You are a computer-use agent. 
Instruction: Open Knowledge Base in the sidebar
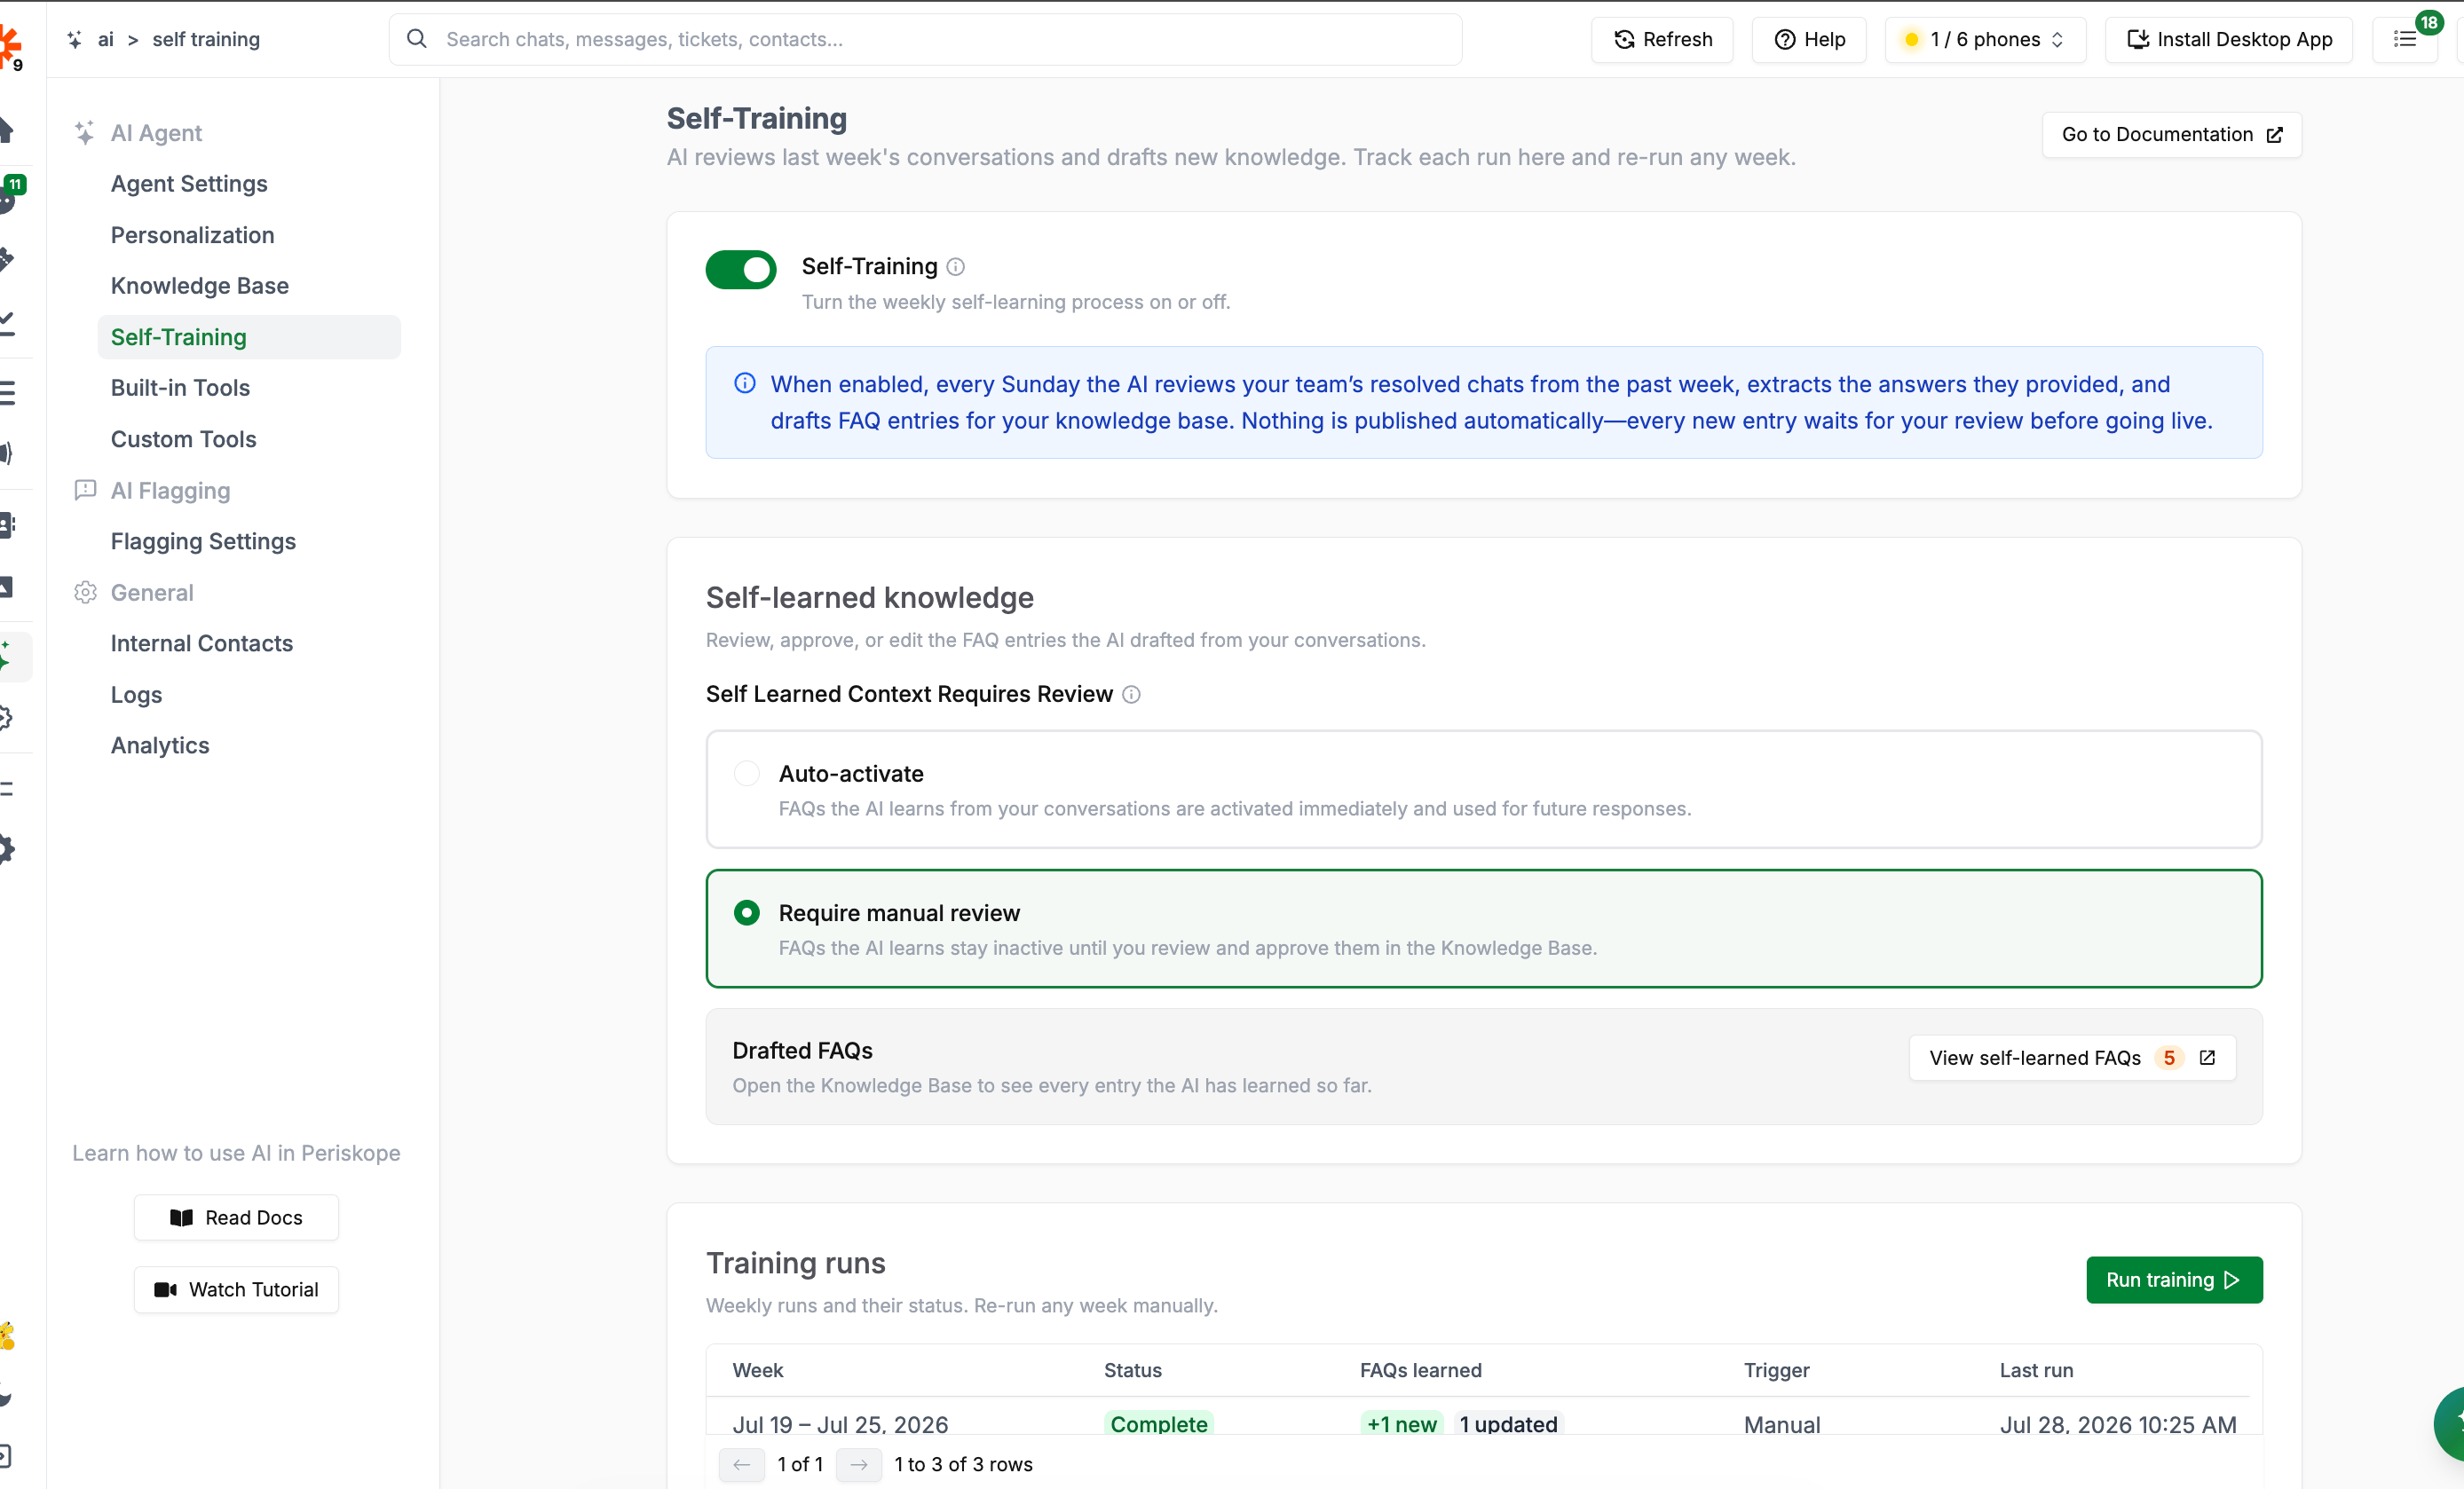click(x=200, y=286)
